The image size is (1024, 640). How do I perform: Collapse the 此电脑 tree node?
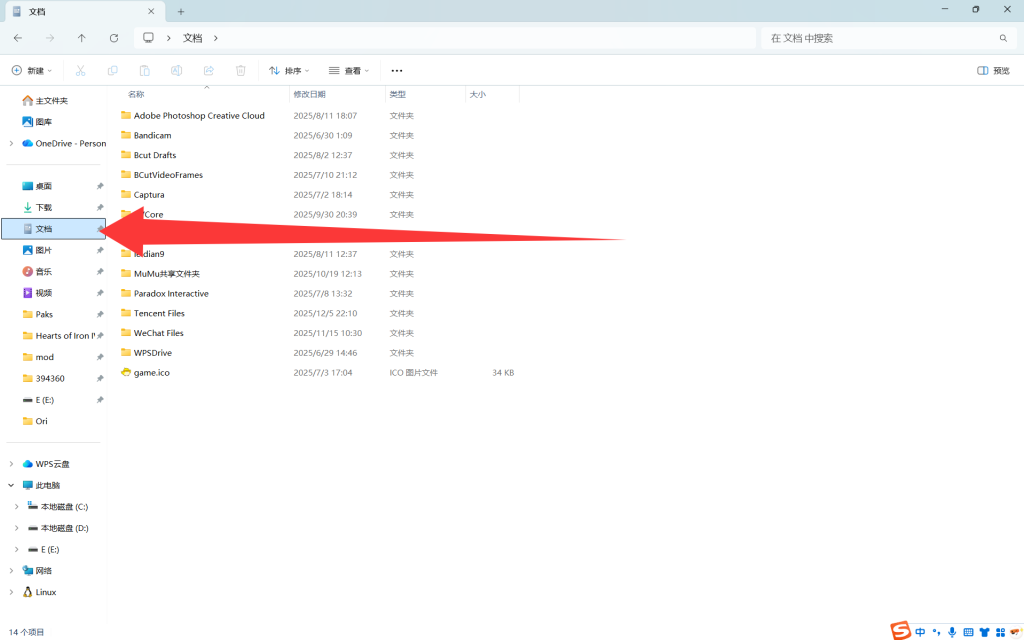11,485
